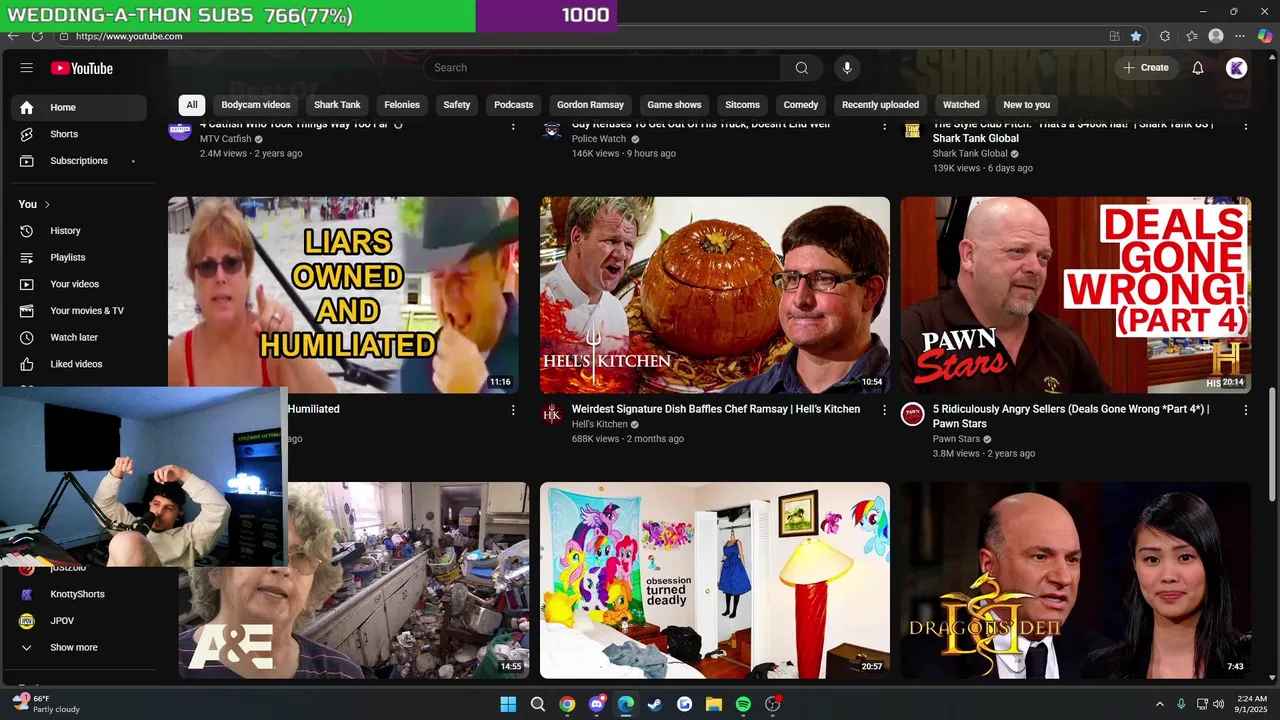Open the Pawn Stars channel name link

pos(956,439)
